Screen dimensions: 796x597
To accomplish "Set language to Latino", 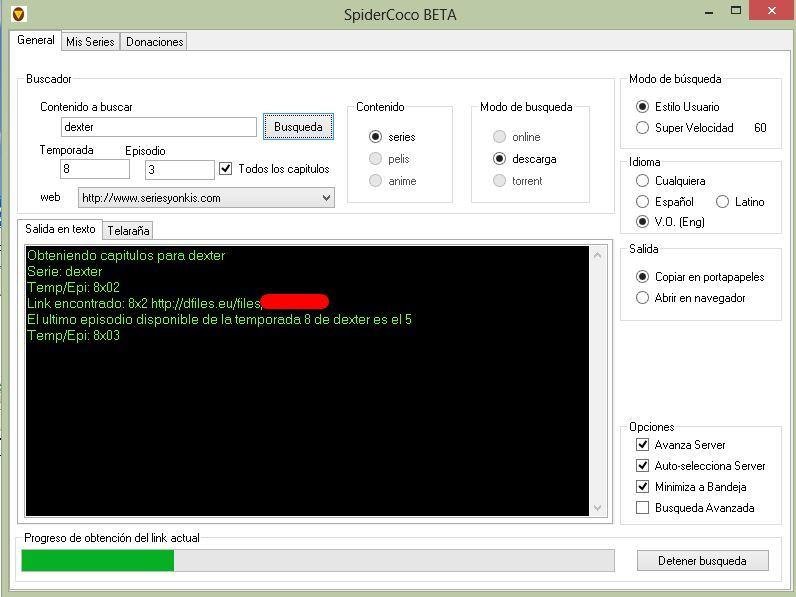I will (x=722, y=202).
